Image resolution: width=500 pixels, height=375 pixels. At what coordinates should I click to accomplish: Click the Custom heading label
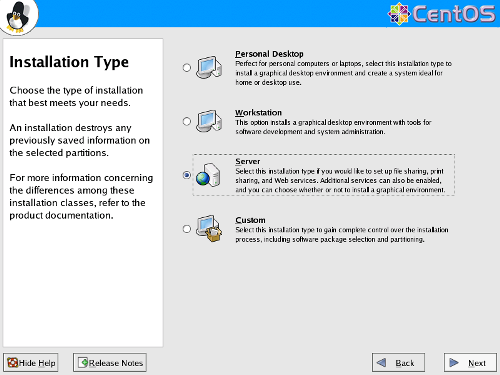pos(250,220)
